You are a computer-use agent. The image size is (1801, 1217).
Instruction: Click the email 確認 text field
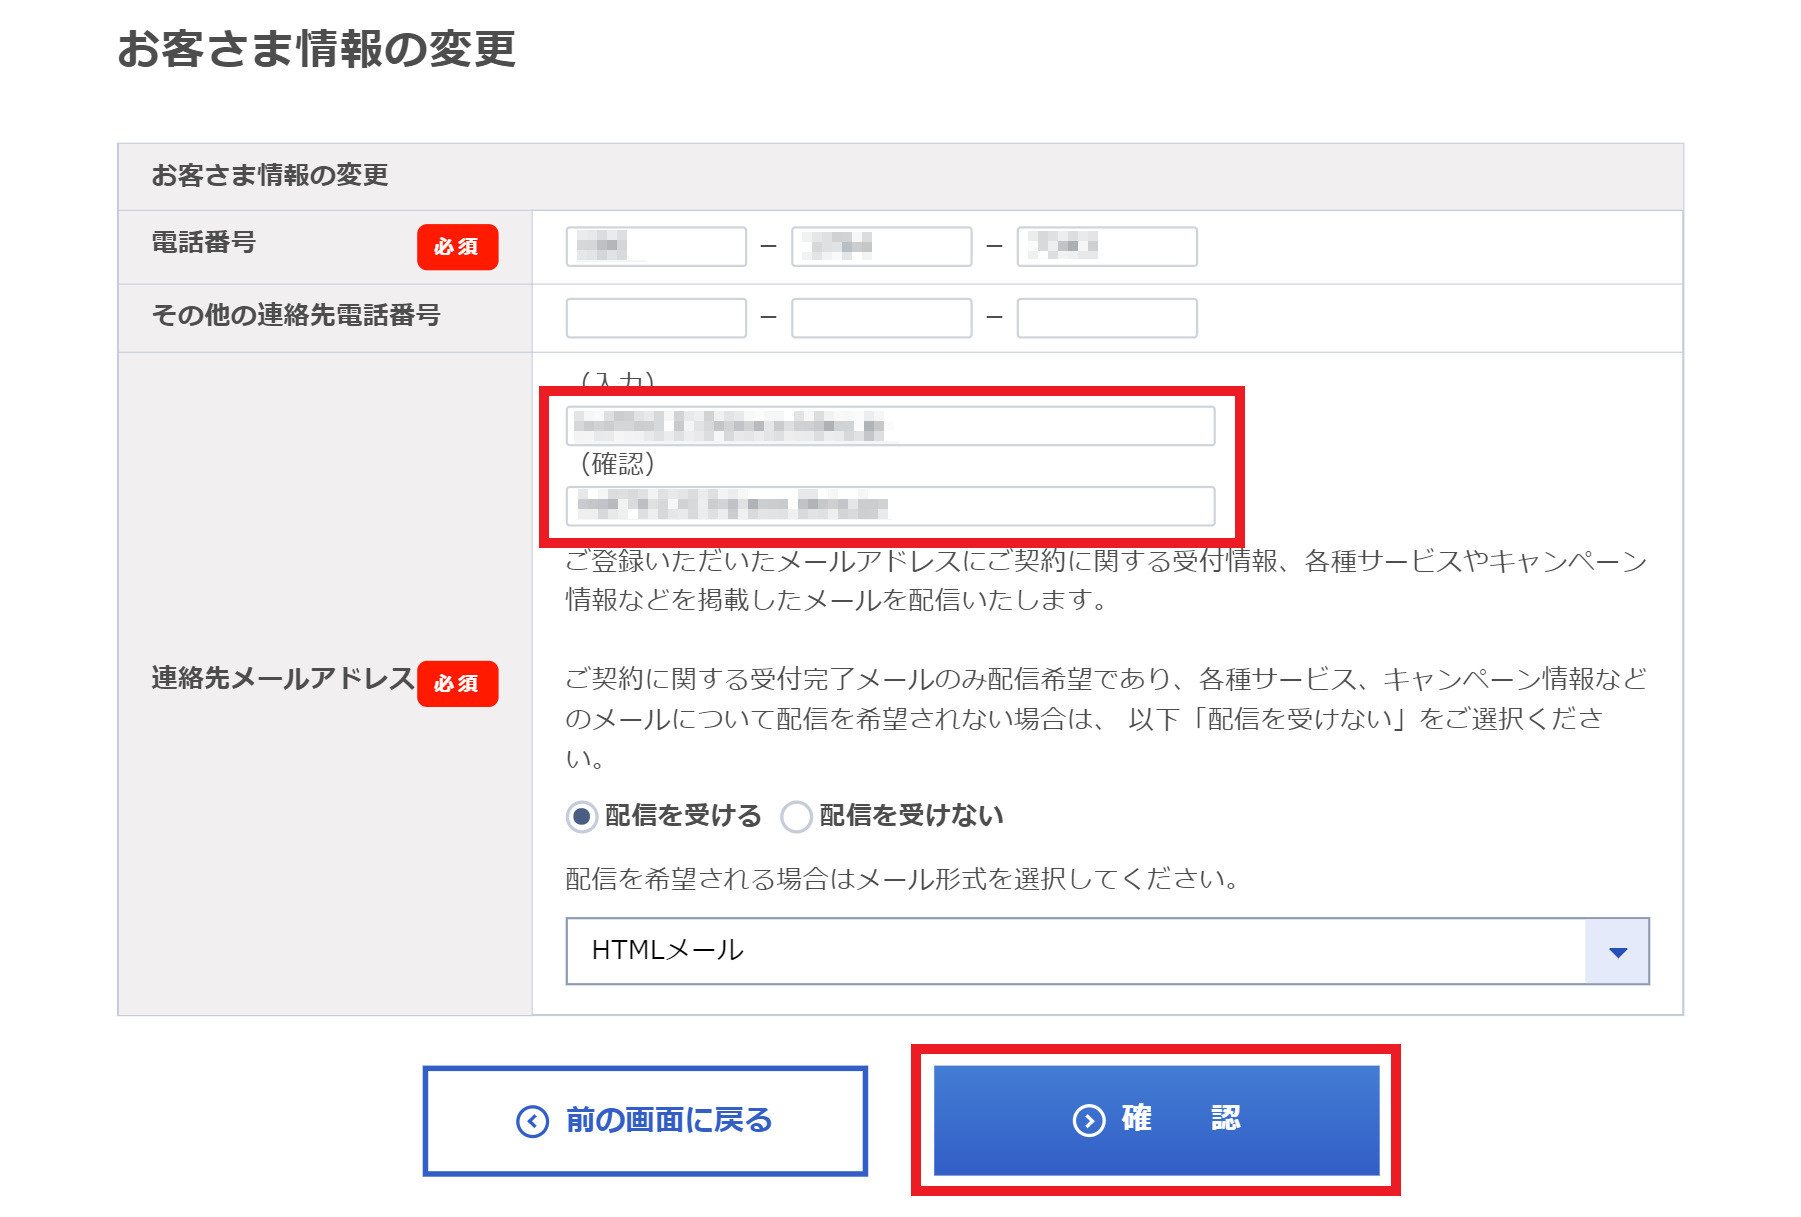tap(890, 506)
